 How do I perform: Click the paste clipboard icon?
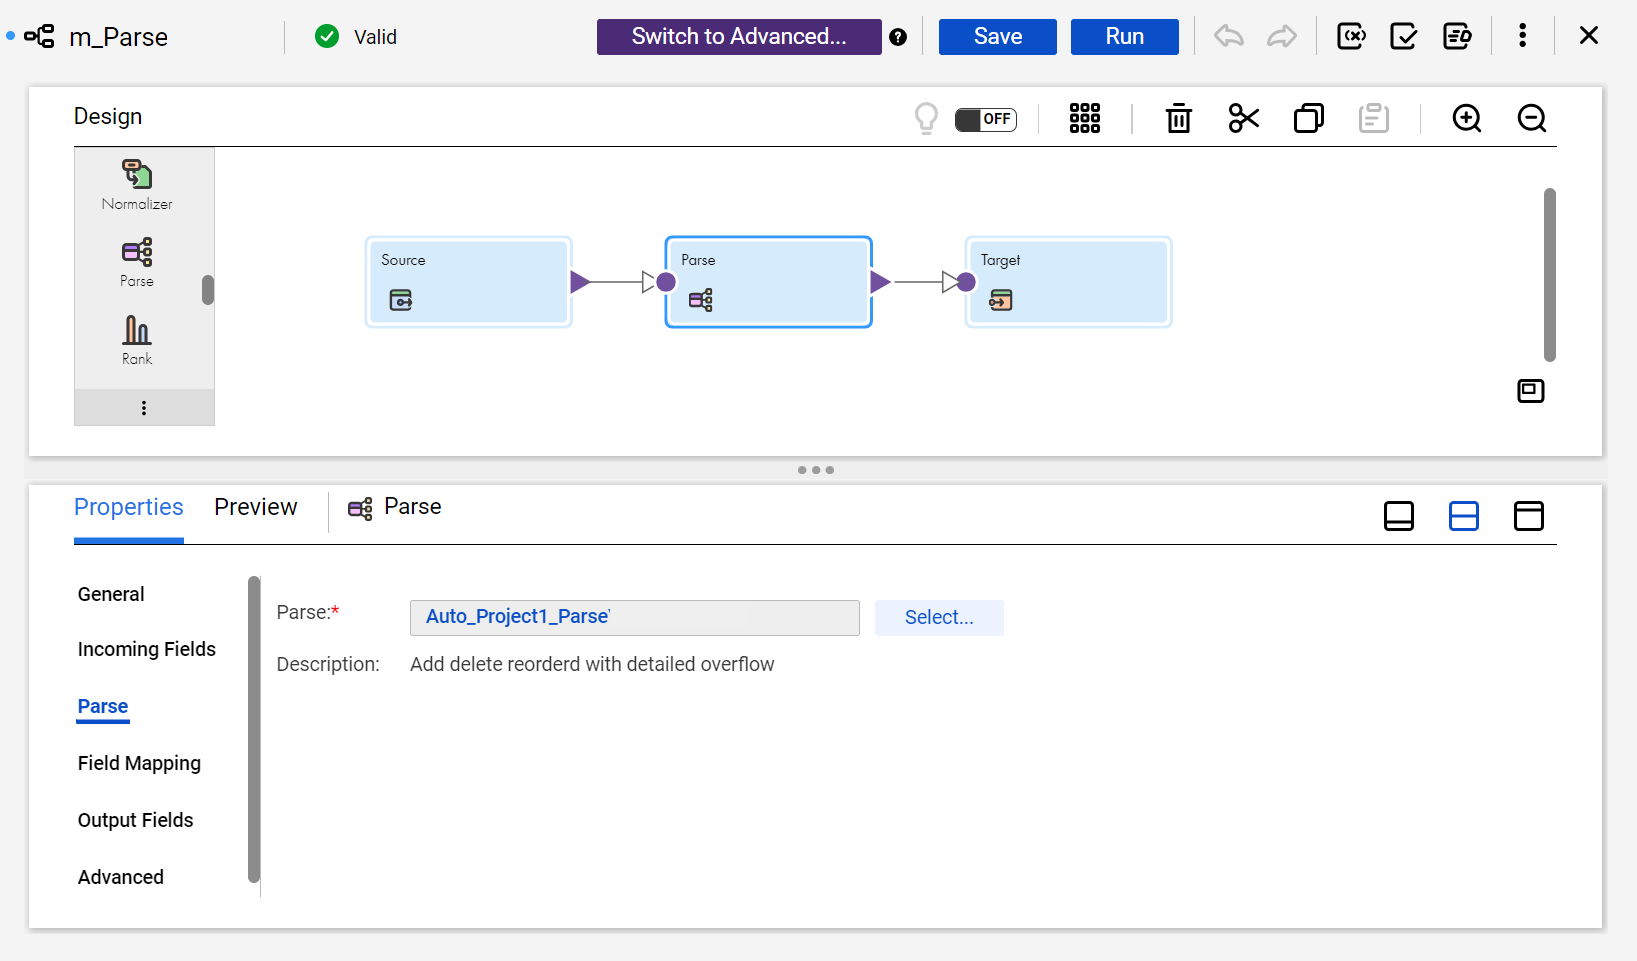(x=1374, y=118)
